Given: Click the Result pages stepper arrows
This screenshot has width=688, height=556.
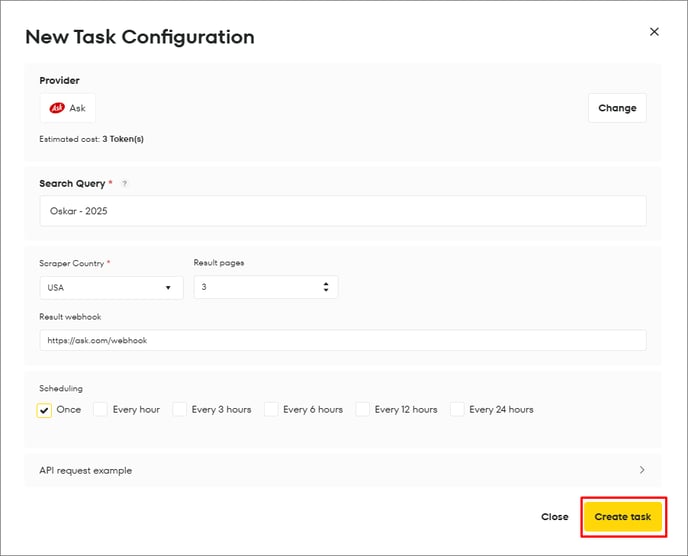Looking at the screenshot, I should (326, 287).
